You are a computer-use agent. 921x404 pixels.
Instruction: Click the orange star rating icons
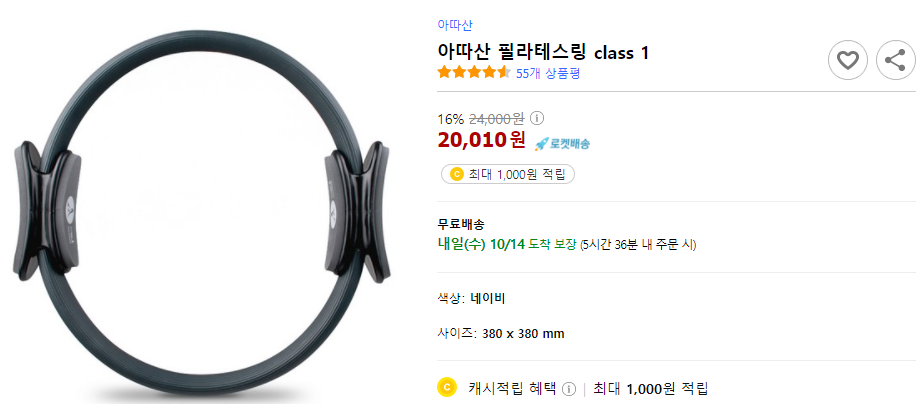474,73
